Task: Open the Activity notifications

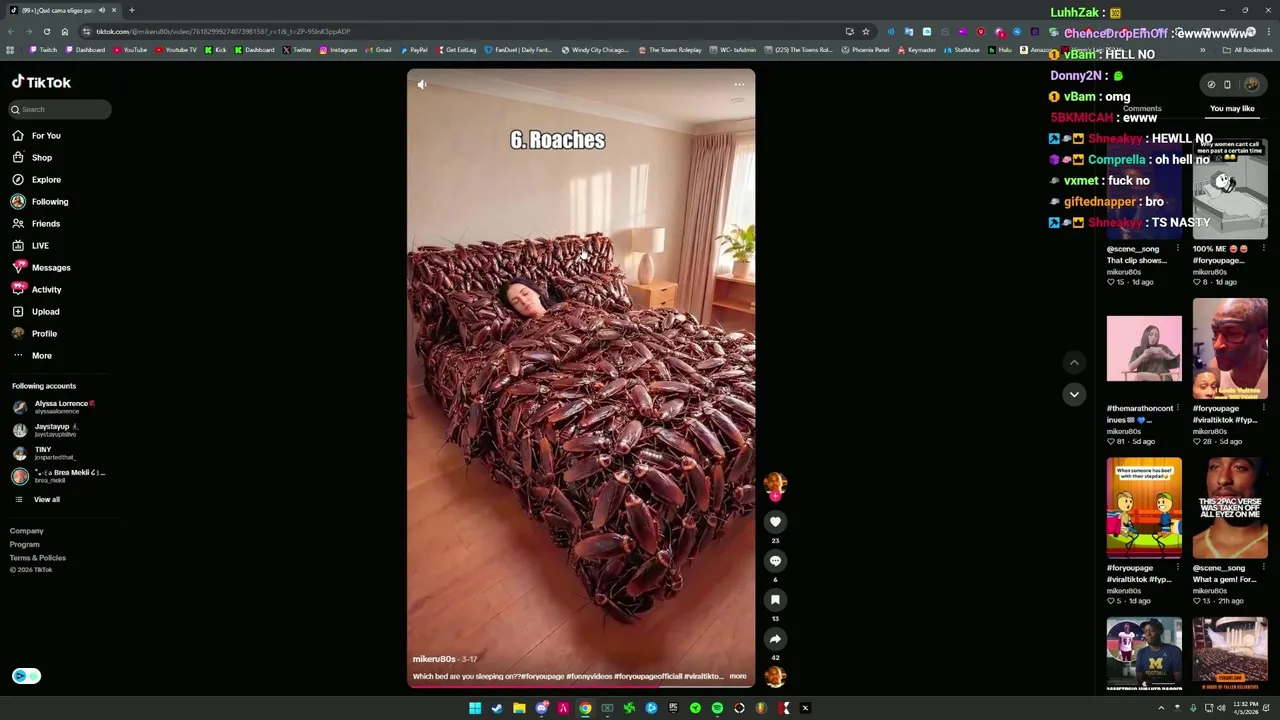Action: coord(37,290)
